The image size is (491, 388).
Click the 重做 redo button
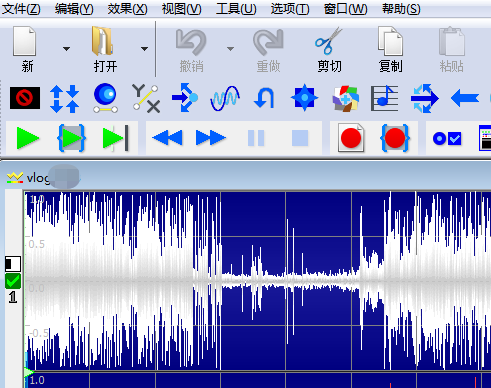click(x=268, y=50)
